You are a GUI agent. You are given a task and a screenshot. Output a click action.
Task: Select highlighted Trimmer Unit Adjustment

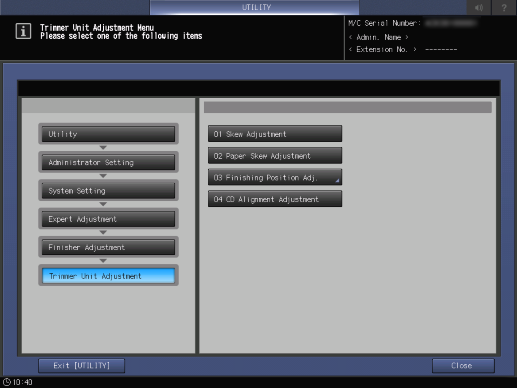point(108,276)
